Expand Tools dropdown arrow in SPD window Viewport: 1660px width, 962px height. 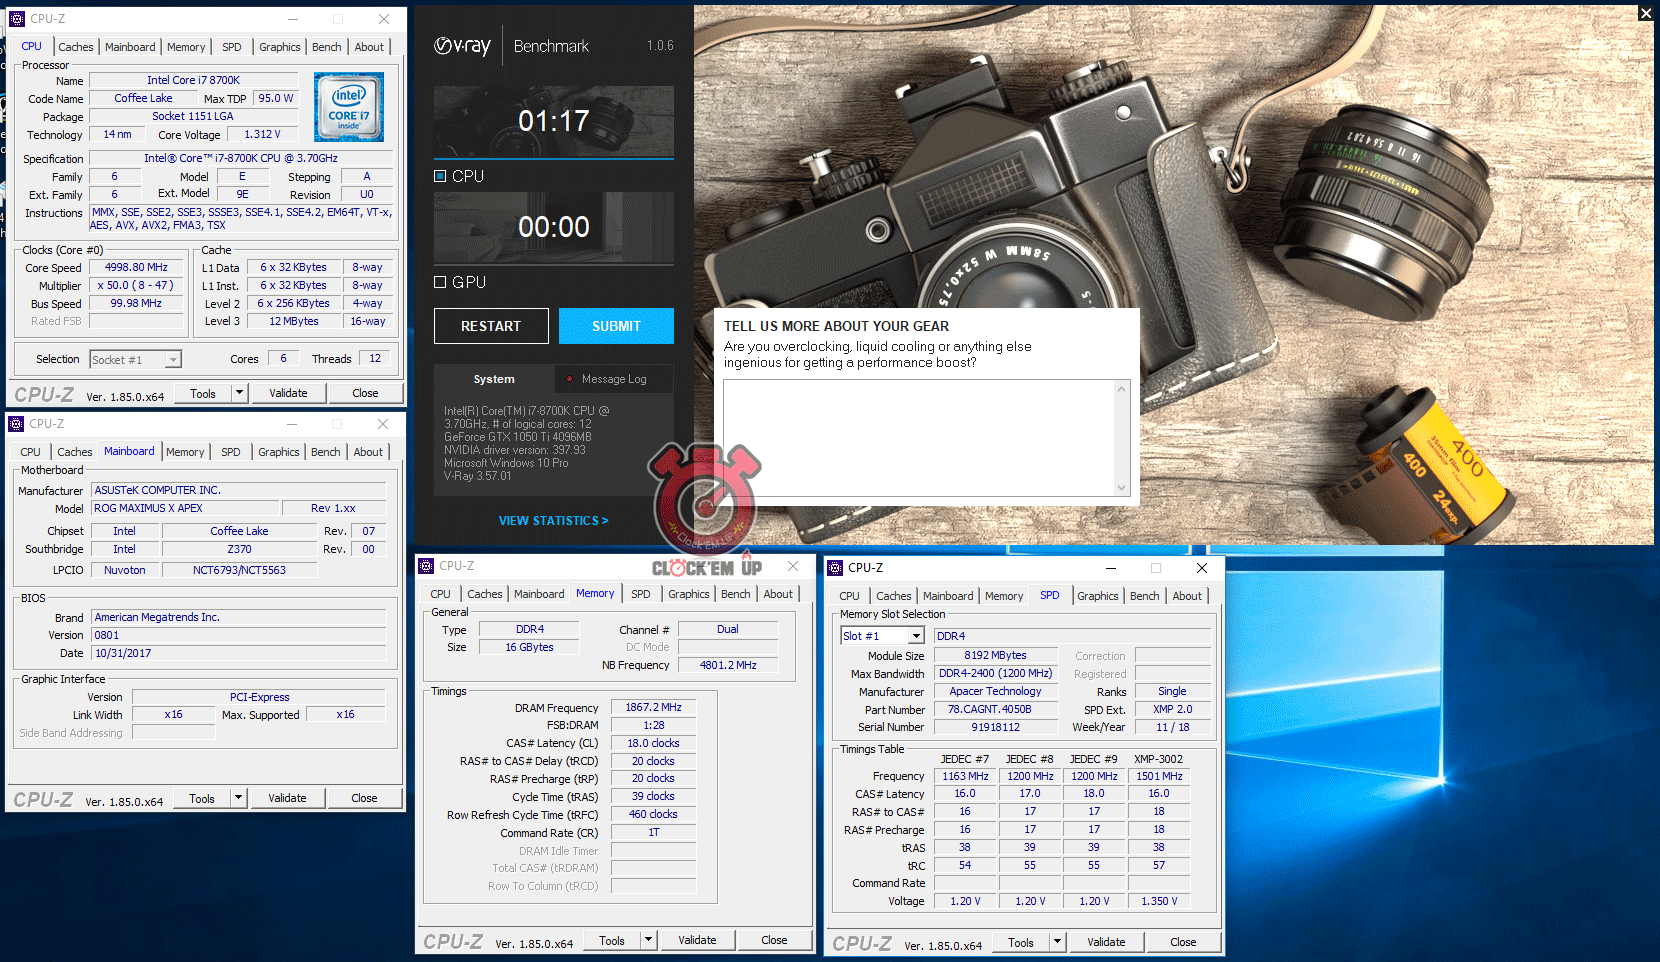1057,942
